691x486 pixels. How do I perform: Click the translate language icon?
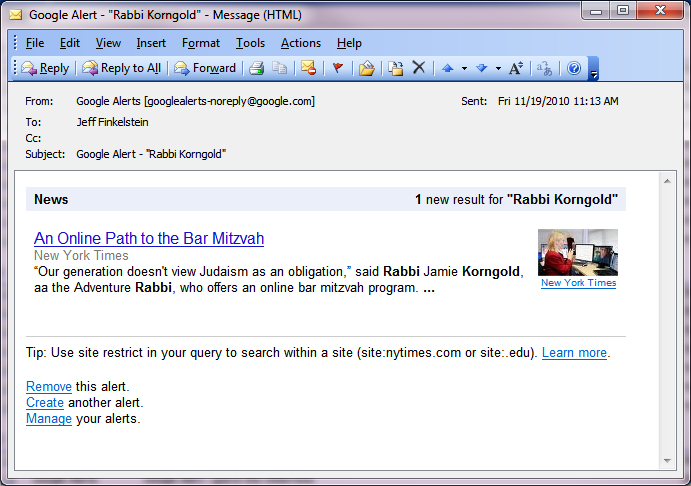(x=544, y=68)
